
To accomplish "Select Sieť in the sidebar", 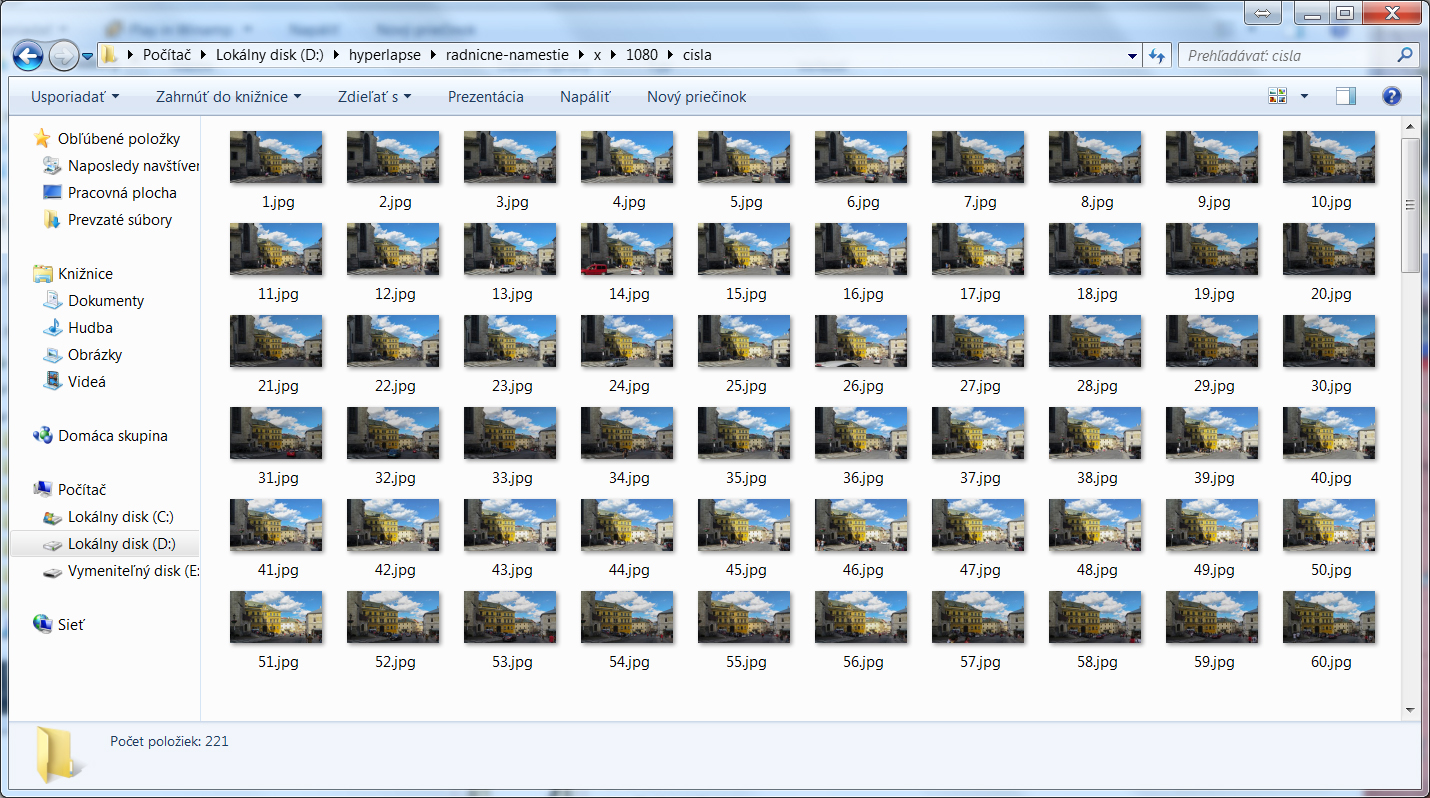I will (x=59, y=625).
